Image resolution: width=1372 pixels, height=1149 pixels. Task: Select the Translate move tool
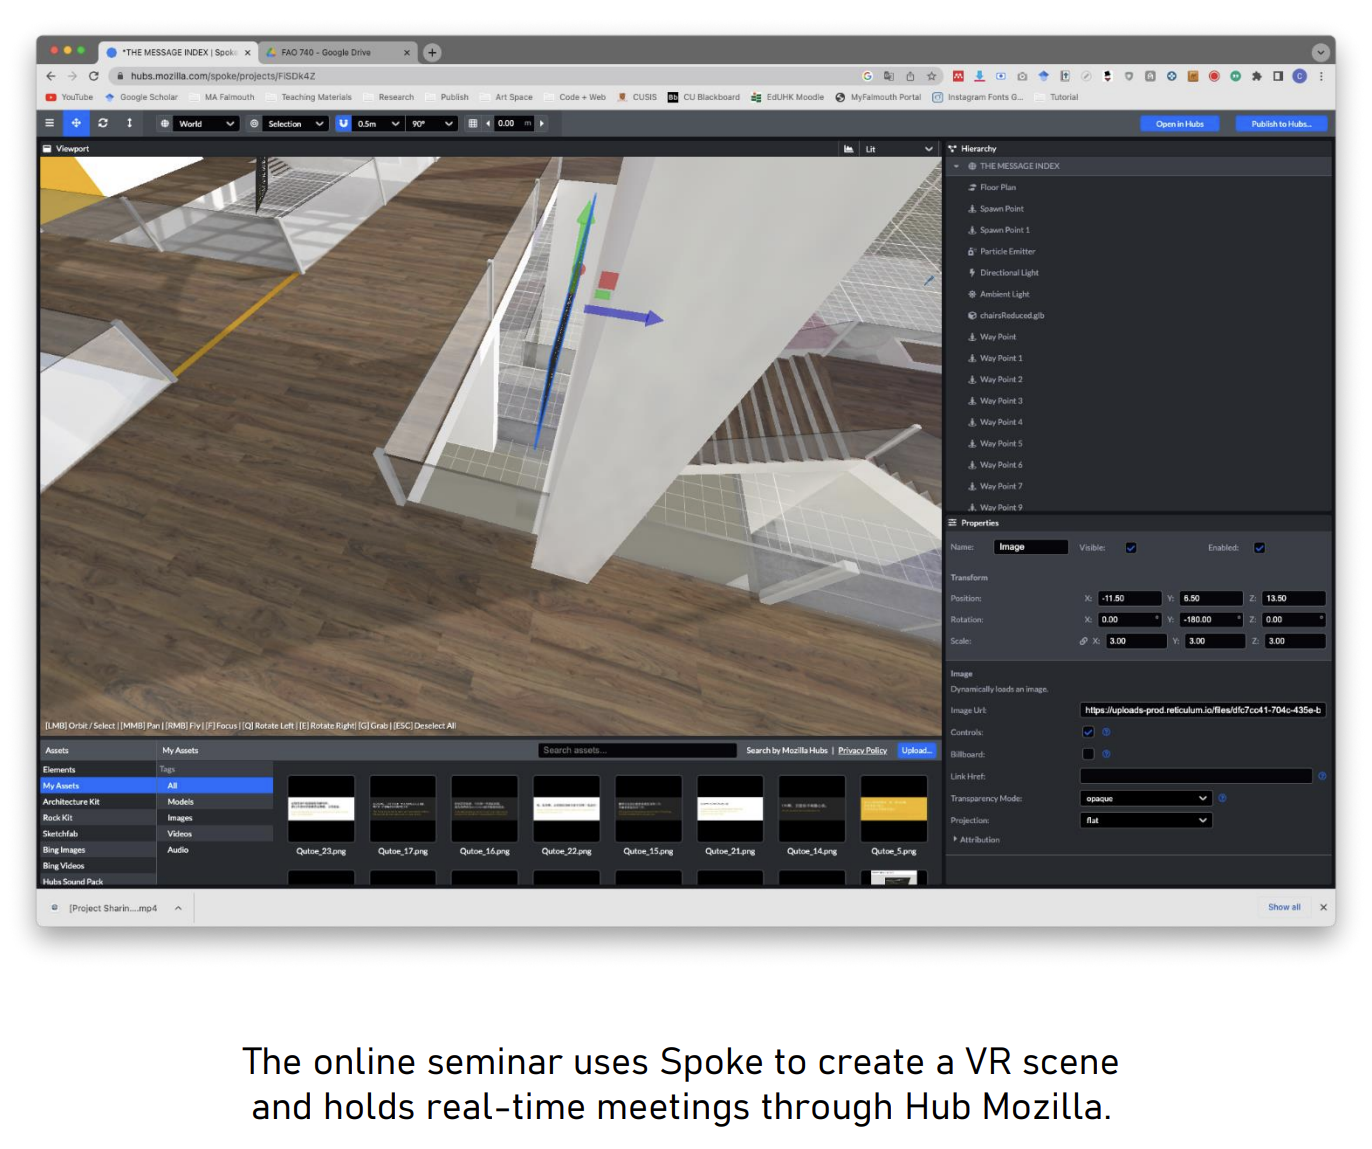tap(76, 123)
